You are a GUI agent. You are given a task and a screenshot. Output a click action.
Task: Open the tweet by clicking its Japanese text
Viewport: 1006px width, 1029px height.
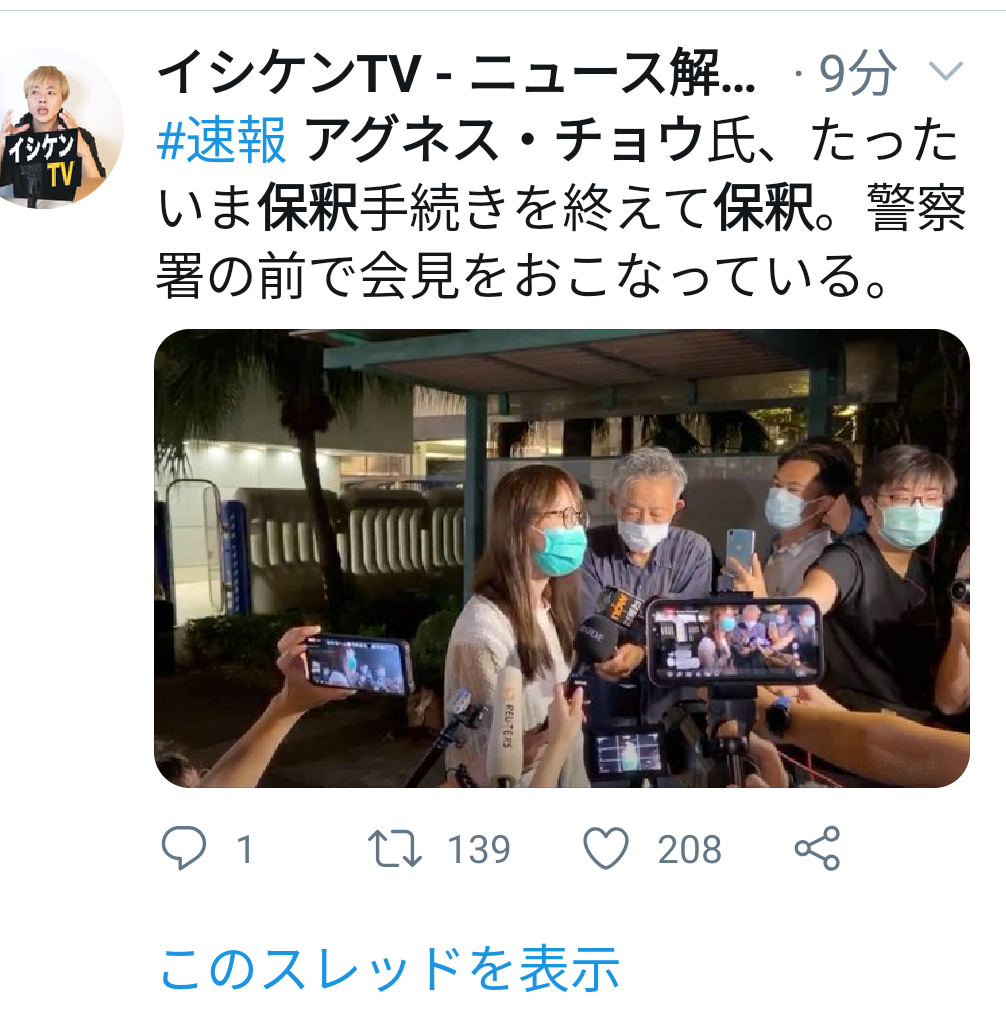tap(561, 207)
